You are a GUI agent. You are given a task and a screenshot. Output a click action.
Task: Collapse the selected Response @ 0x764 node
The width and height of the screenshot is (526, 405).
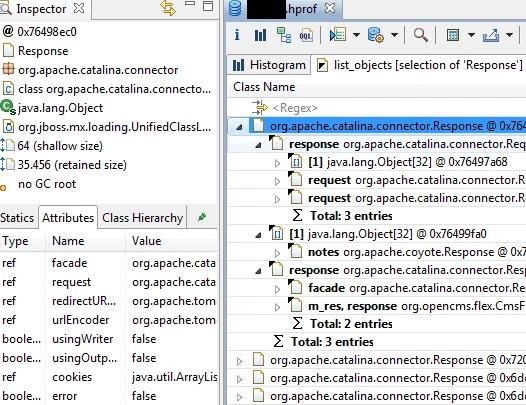coord(239,127)
